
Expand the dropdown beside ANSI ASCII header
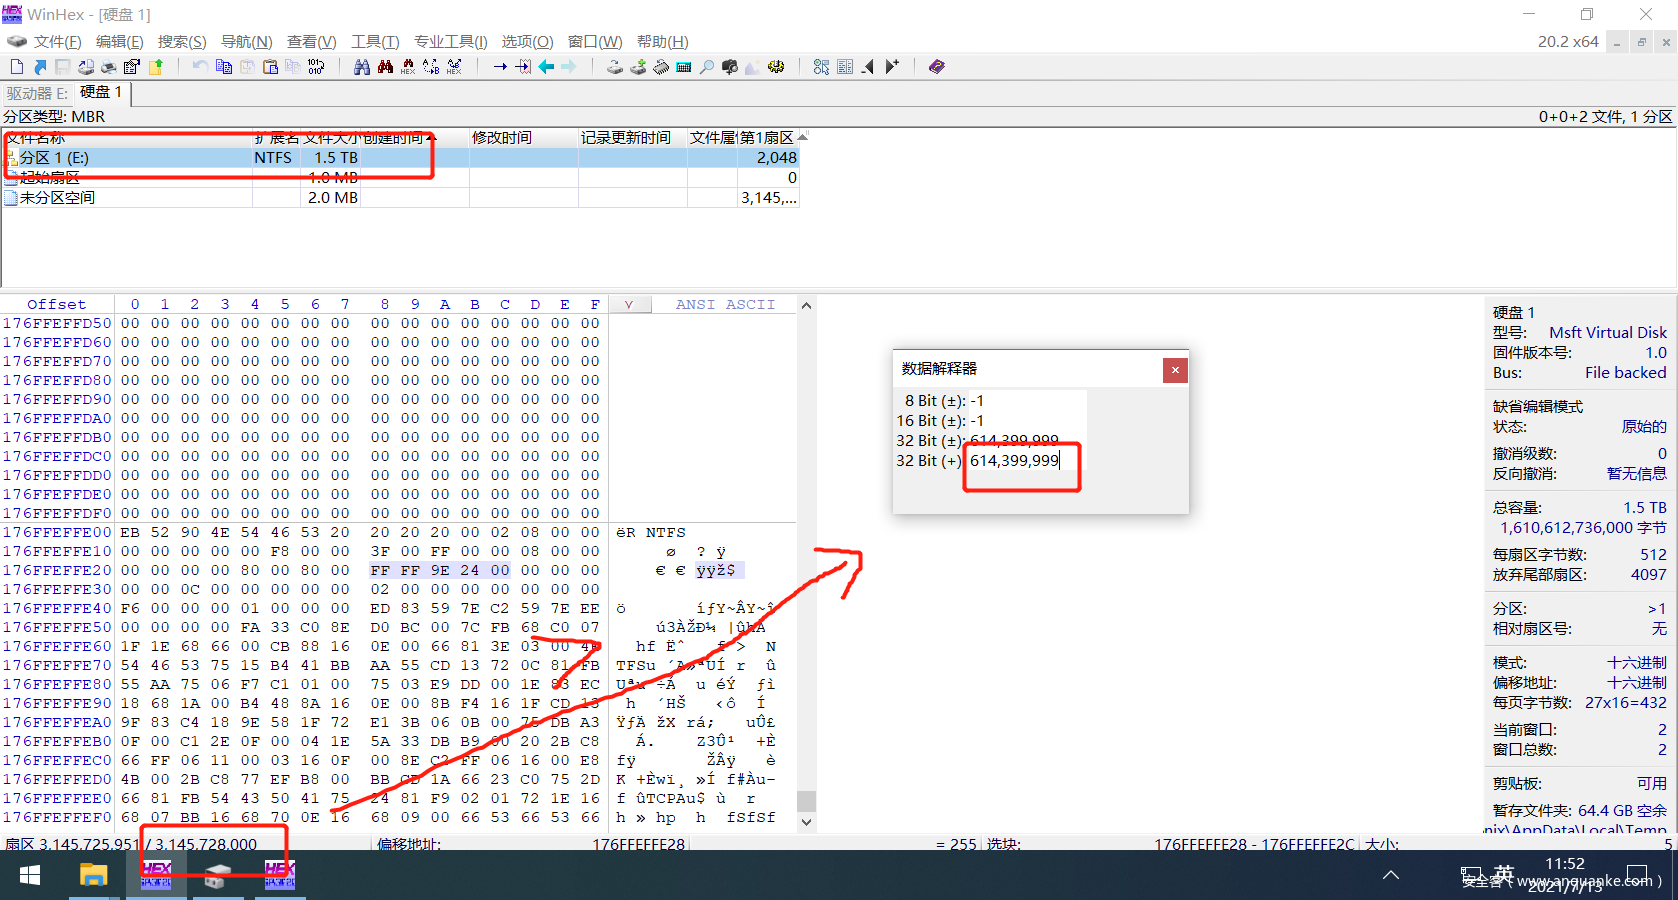coord(629,305)
